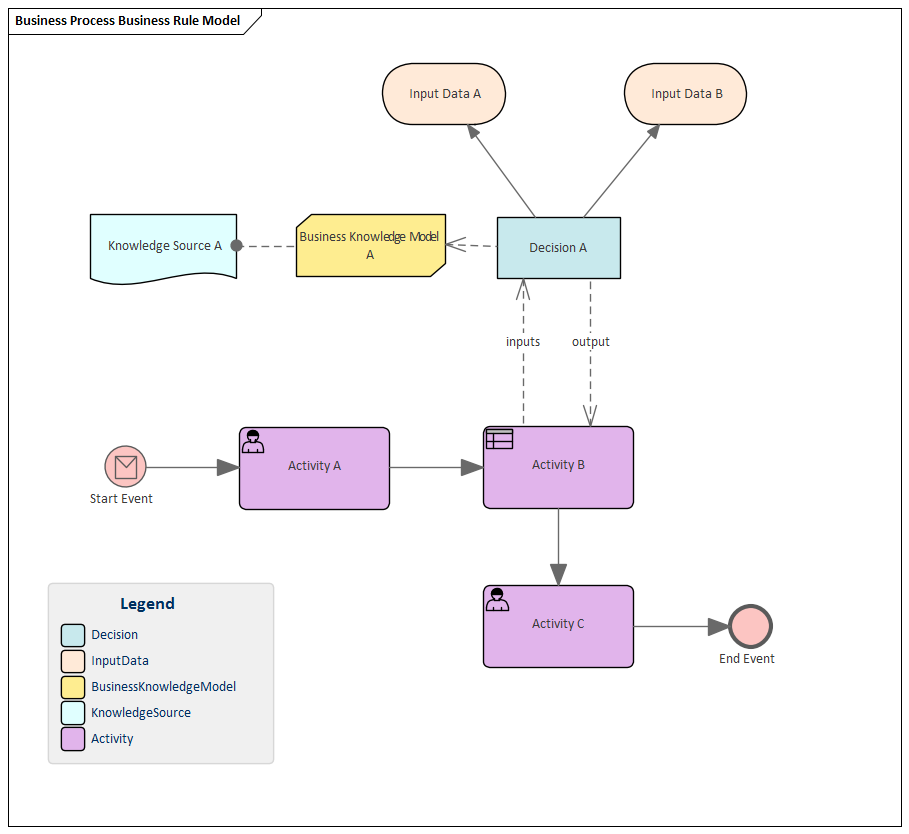Click the business rule table icon on Activity B

(x=499, y=439)
